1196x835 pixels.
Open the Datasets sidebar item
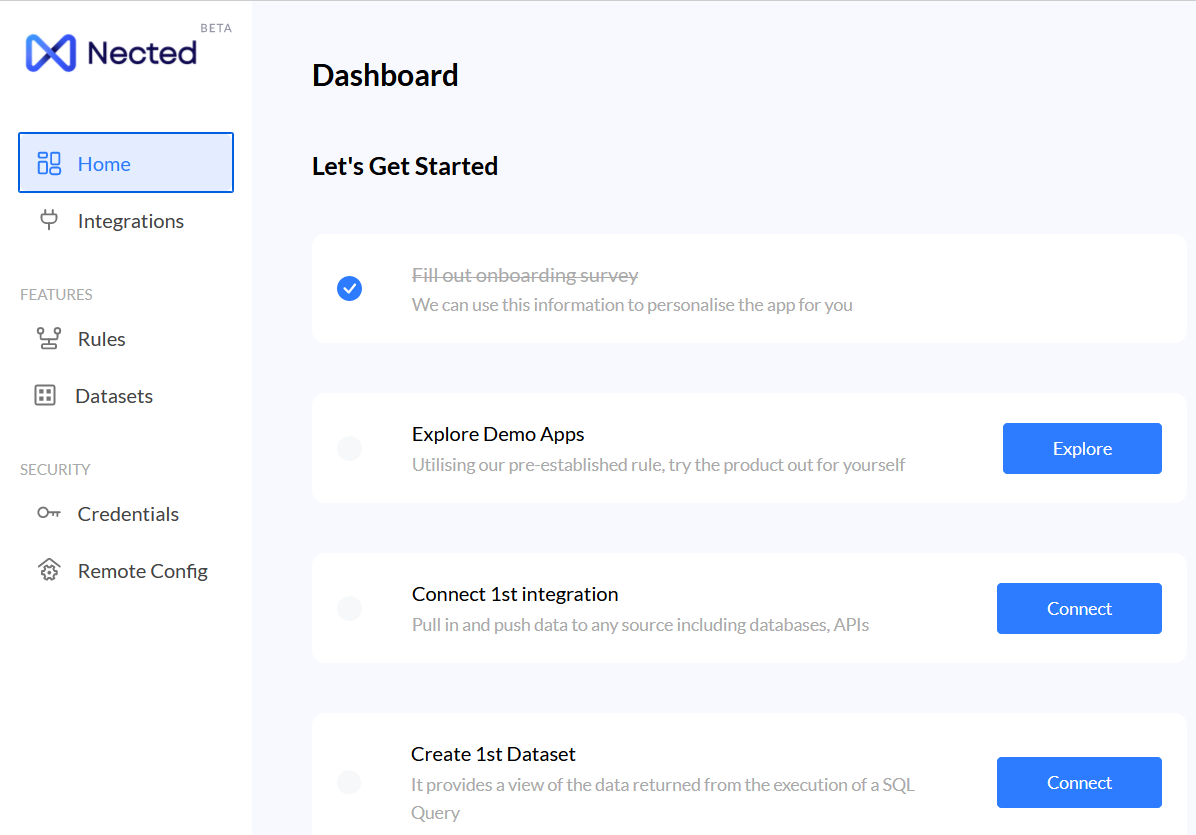click(x=114, y=396)
